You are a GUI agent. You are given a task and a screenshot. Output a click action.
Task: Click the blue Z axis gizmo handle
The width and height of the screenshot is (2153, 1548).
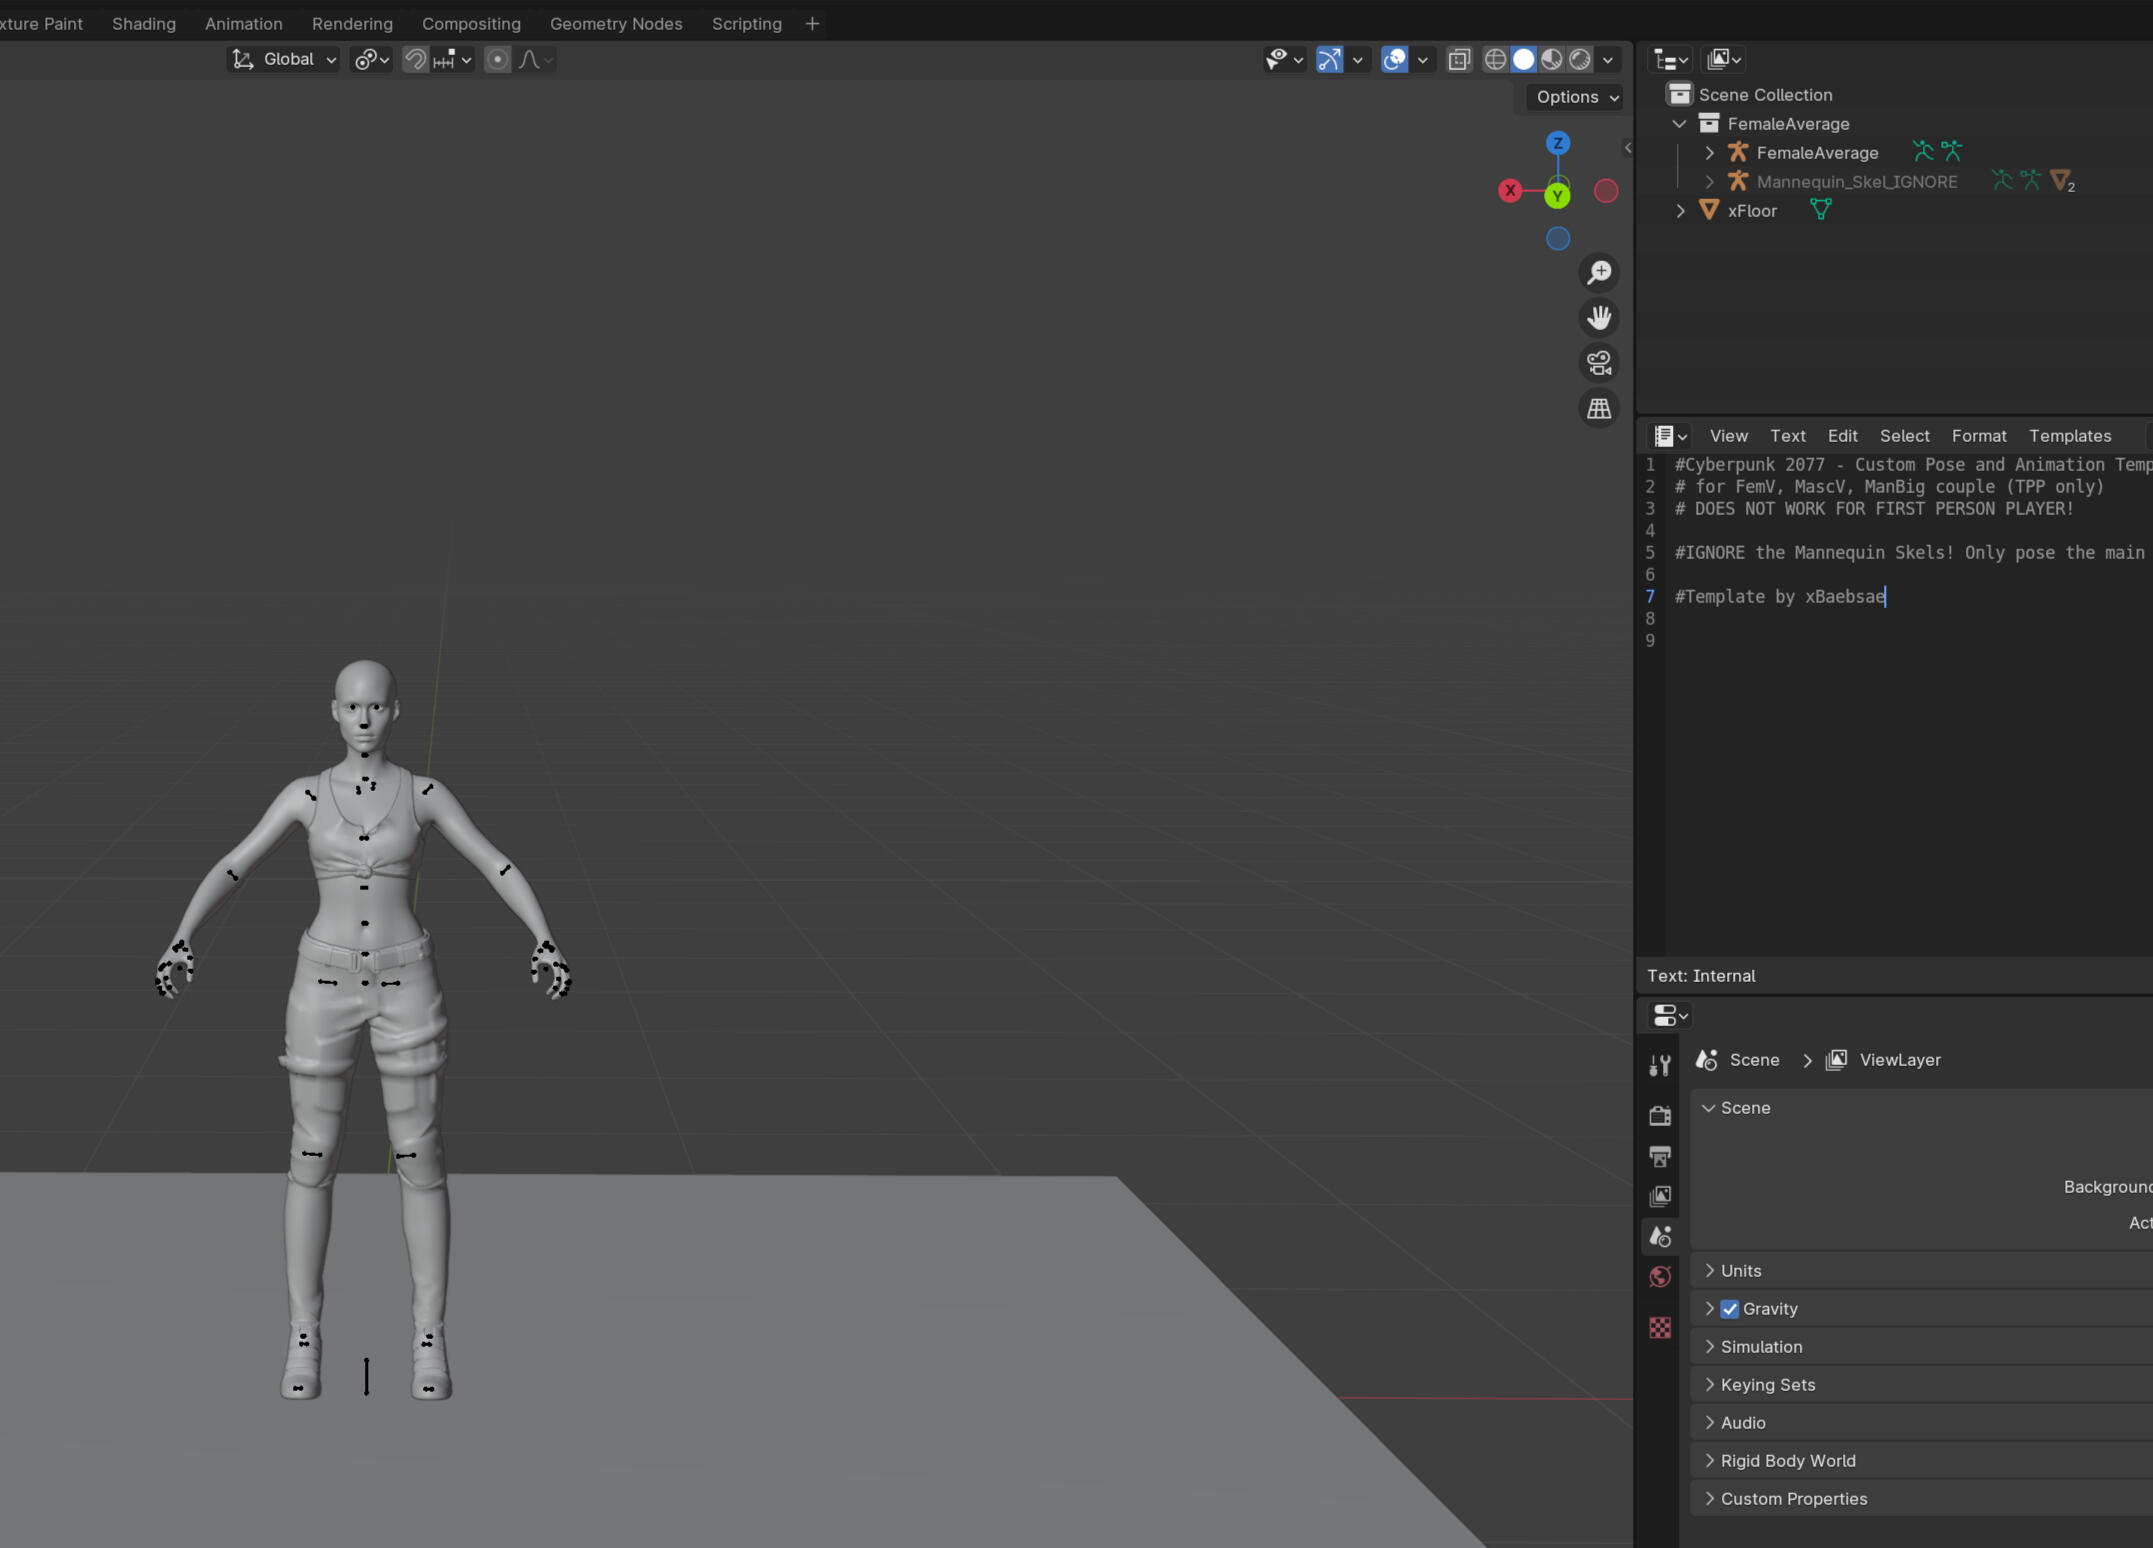1557,143
